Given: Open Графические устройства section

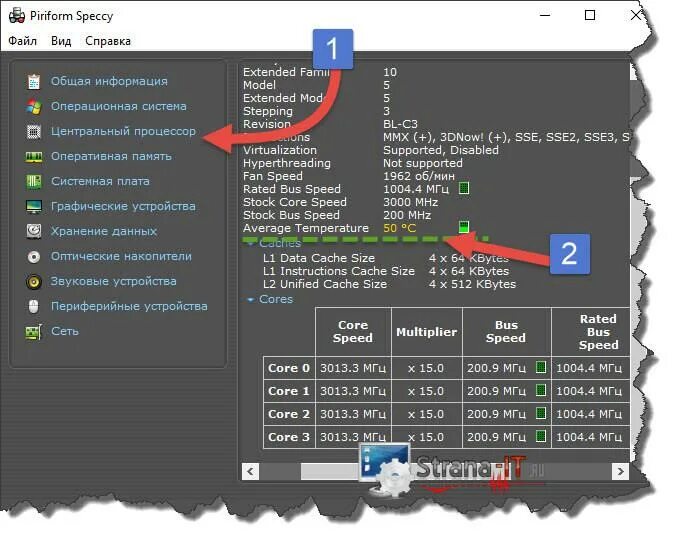Looking at the screenshot, I should tap(123, 206).
